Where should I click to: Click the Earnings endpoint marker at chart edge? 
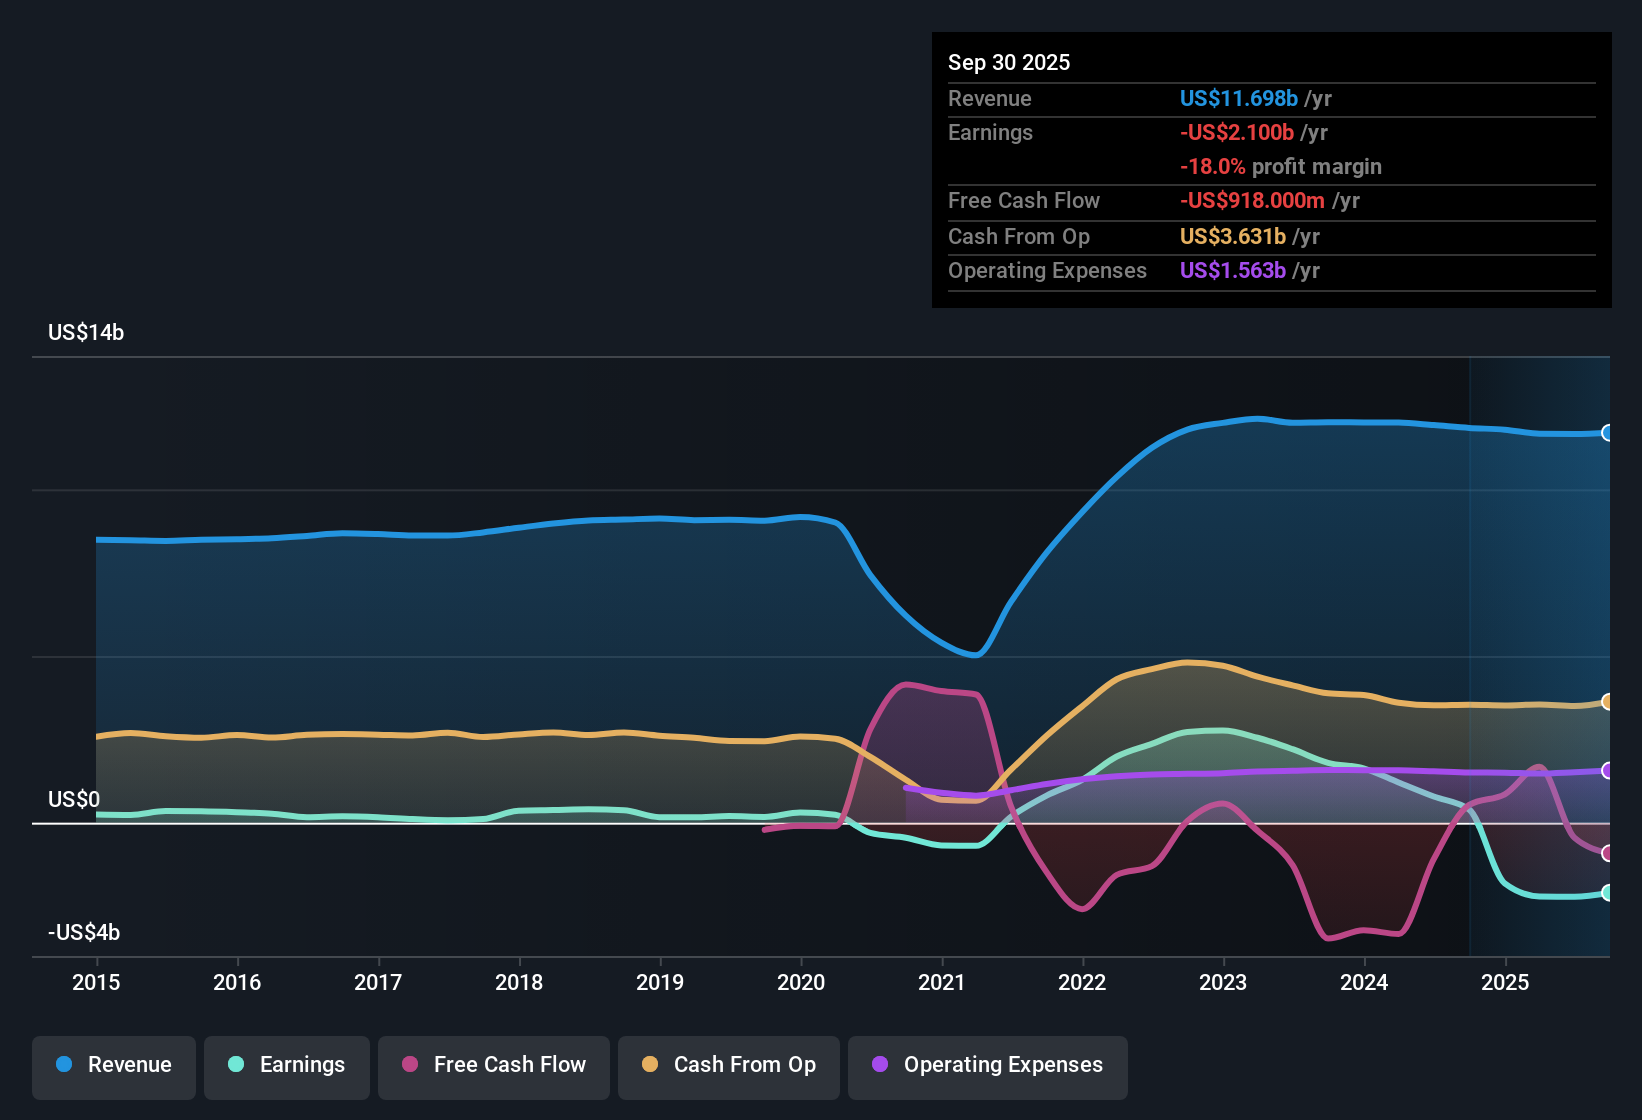1607,893
